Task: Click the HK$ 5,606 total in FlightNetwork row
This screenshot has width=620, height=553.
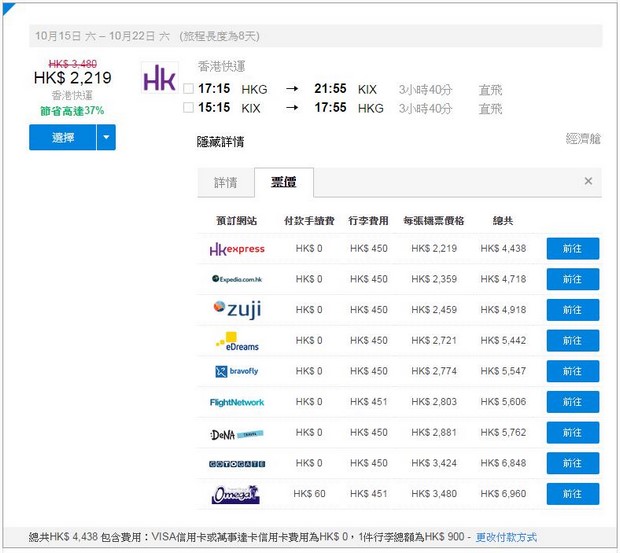Action: 503,402
